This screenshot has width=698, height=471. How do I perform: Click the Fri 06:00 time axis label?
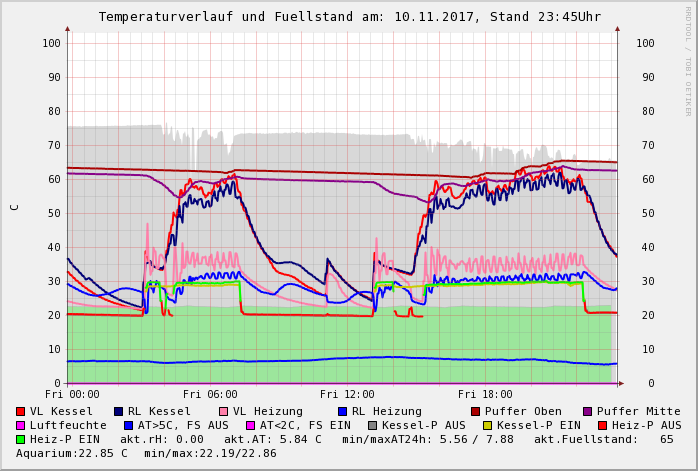pos(210,394)
